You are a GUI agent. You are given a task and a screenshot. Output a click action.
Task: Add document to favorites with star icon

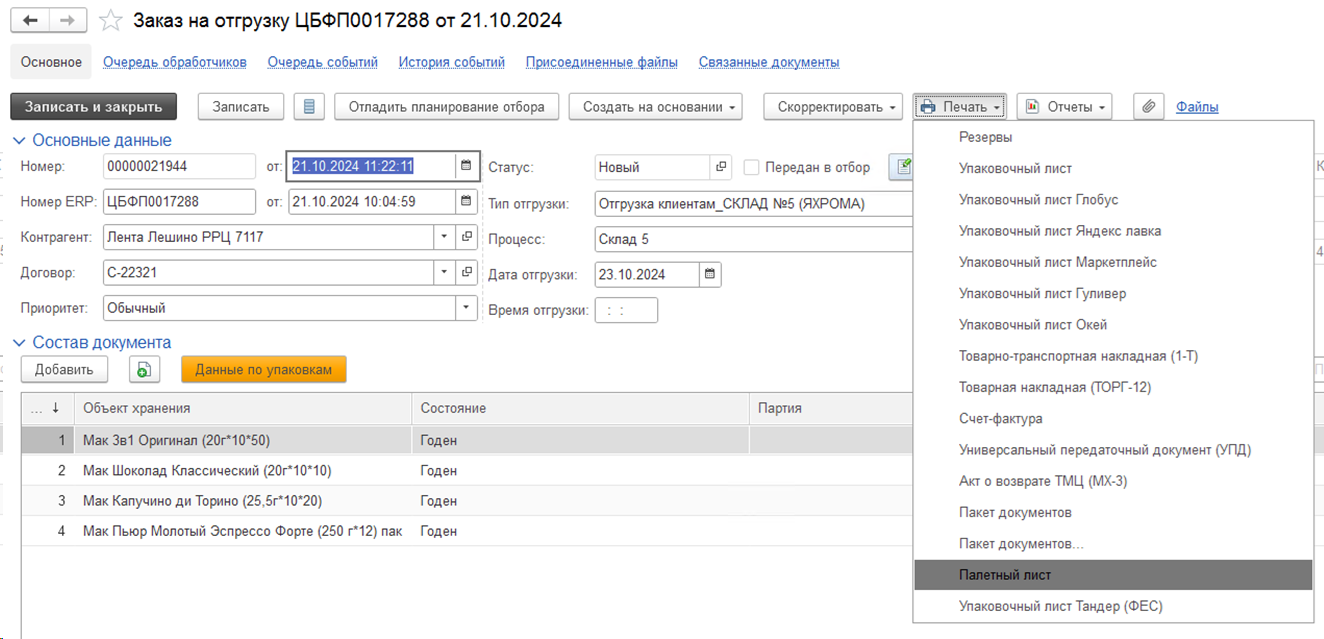point(112,20)
